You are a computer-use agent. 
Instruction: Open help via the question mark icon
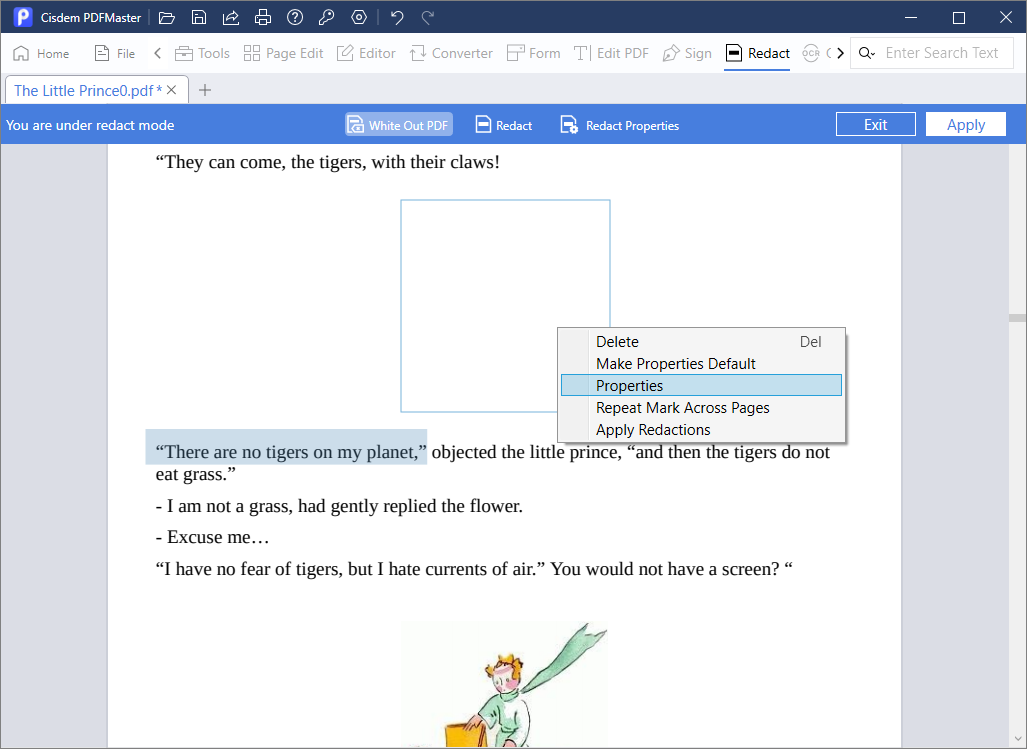click(295, 18)
